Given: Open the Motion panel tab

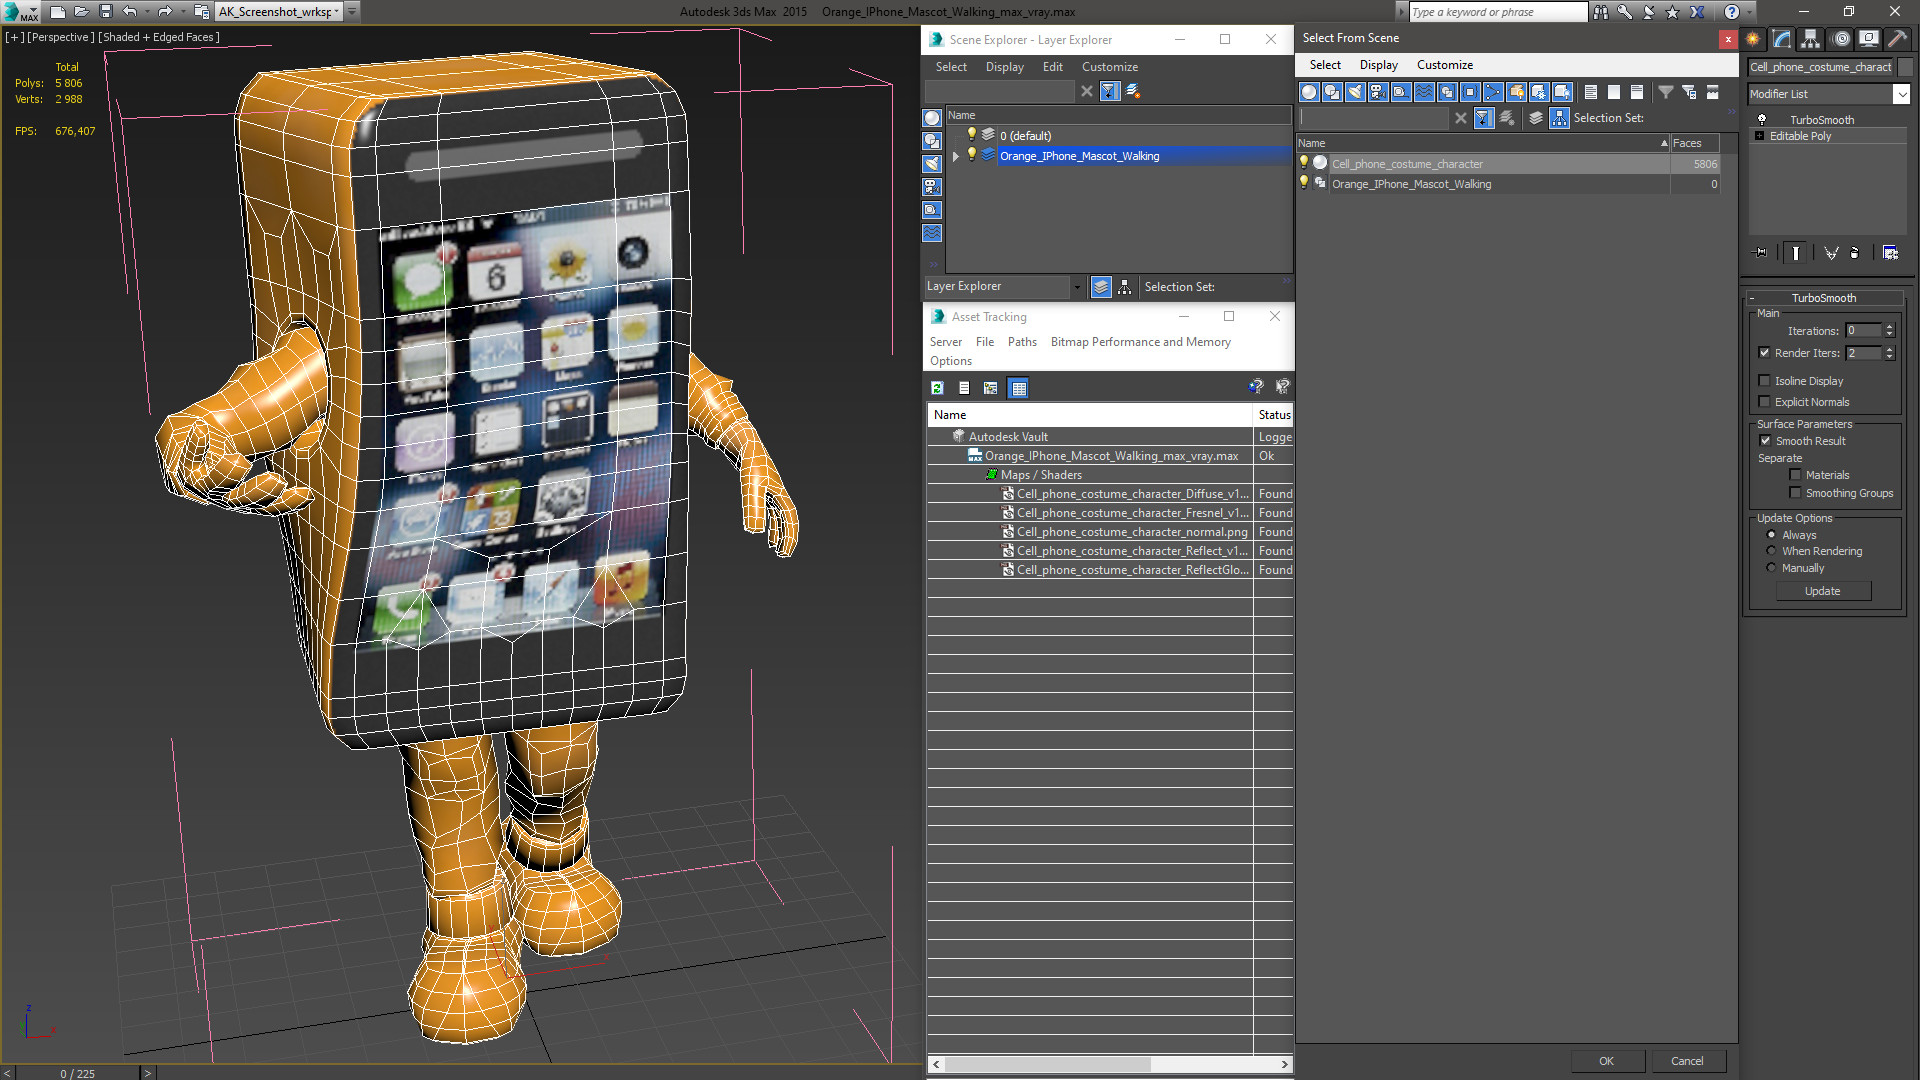Looking at the screenshot, I should click(x=1841, y=39).
